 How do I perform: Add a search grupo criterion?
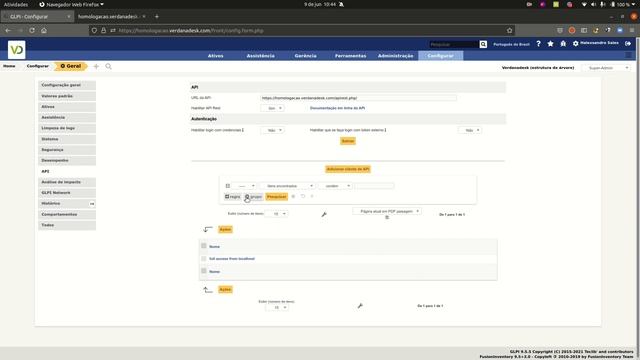pyautogui.click(x=253, y=197)
